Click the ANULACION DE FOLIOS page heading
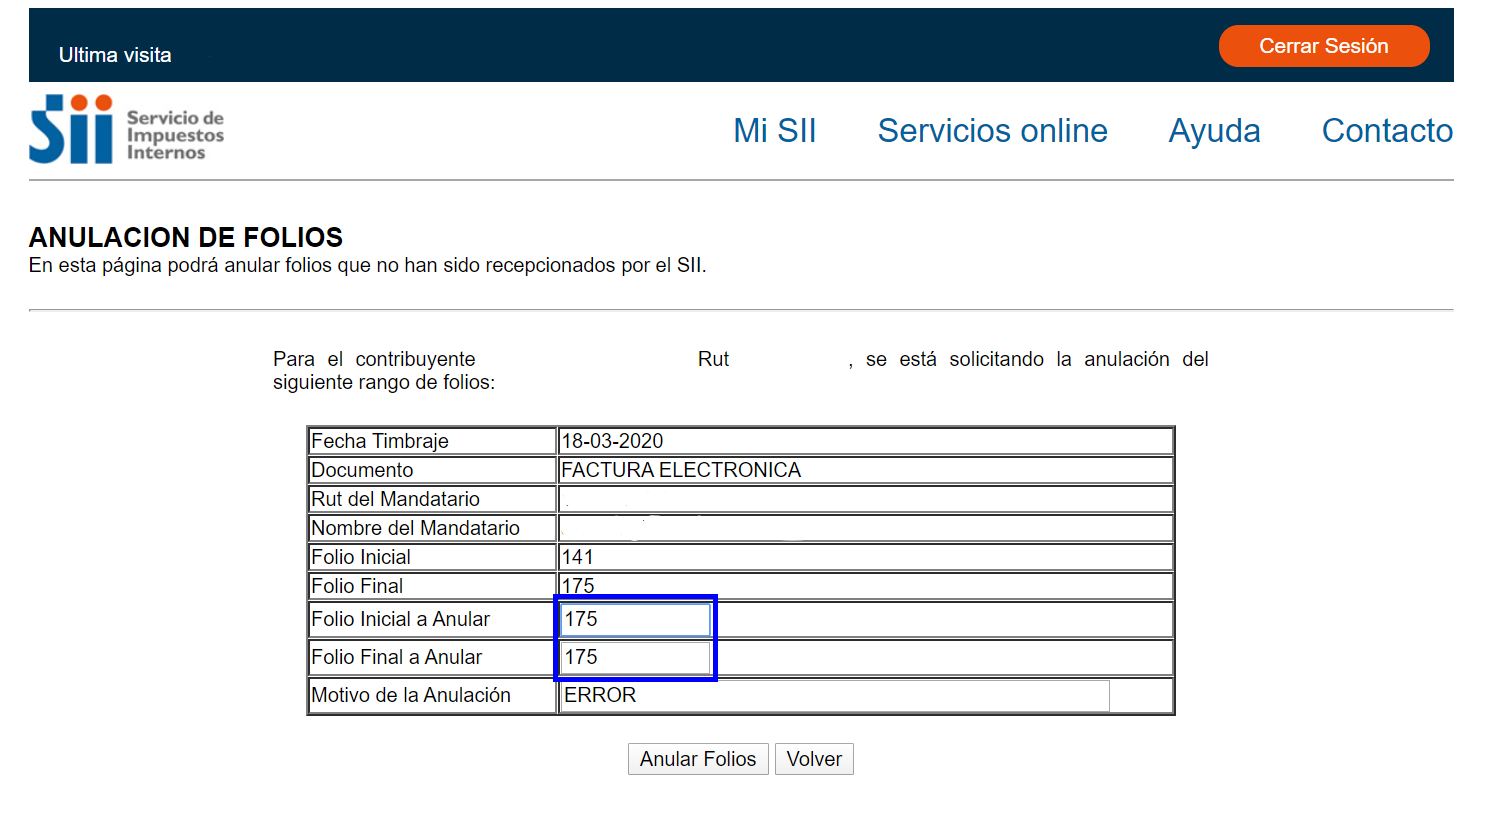Screen dimensions: 1488x828 [186, 237]
